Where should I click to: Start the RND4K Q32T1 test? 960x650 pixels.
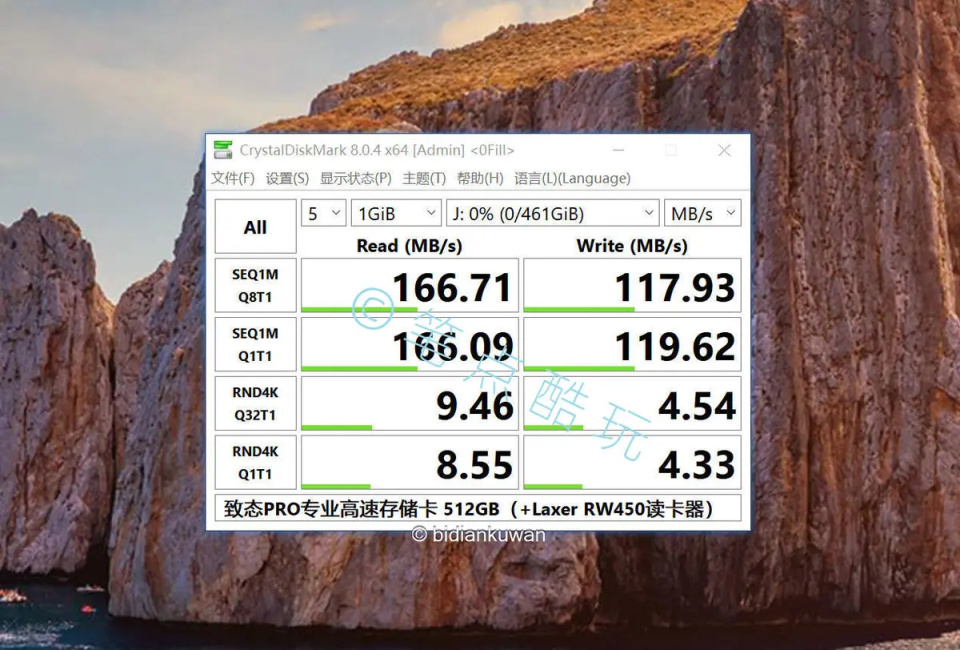click(255, 403)
